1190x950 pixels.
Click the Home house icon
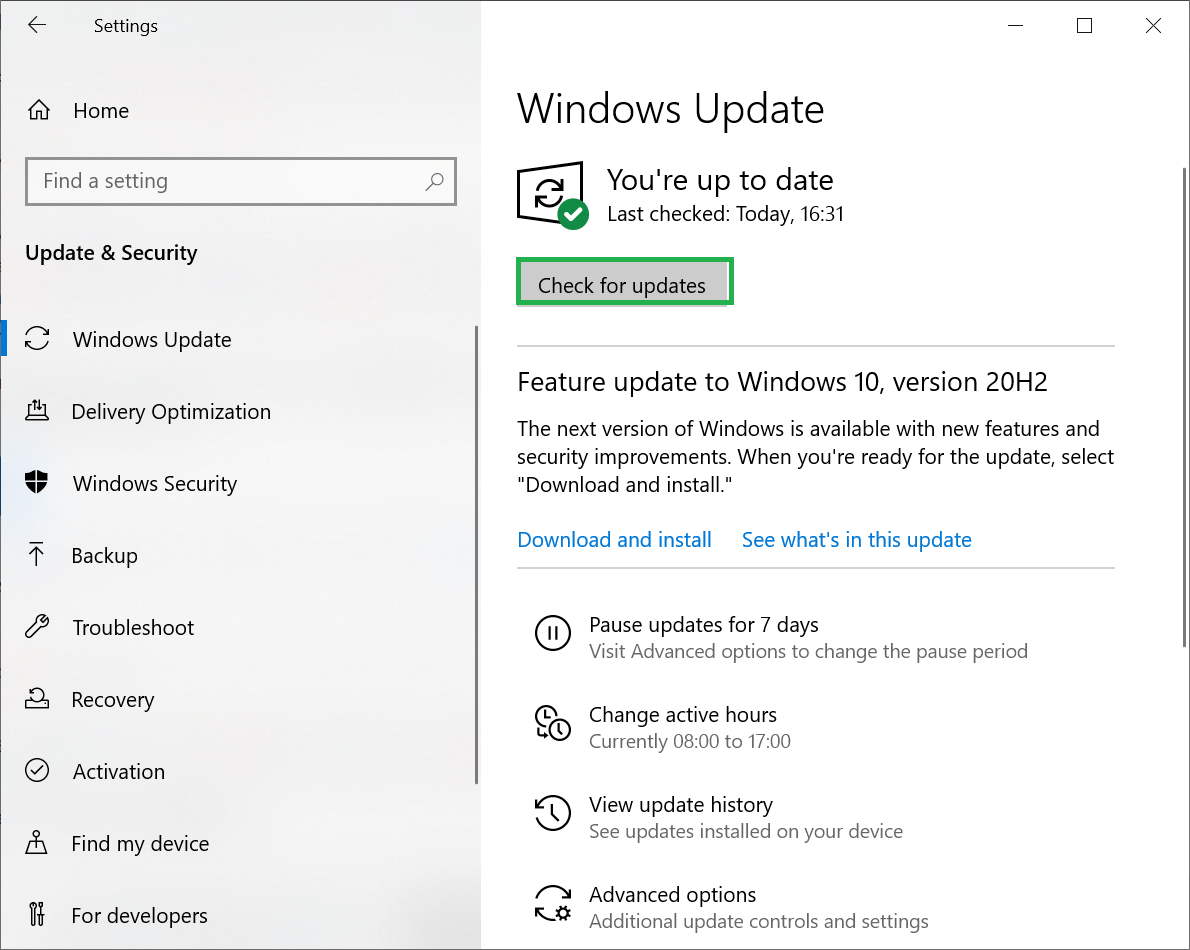click(x=39, y=111)
